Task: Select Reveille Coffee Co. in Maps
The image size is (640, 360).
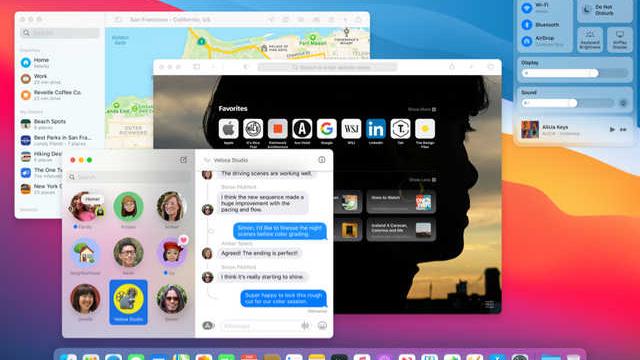Action: 60,95
